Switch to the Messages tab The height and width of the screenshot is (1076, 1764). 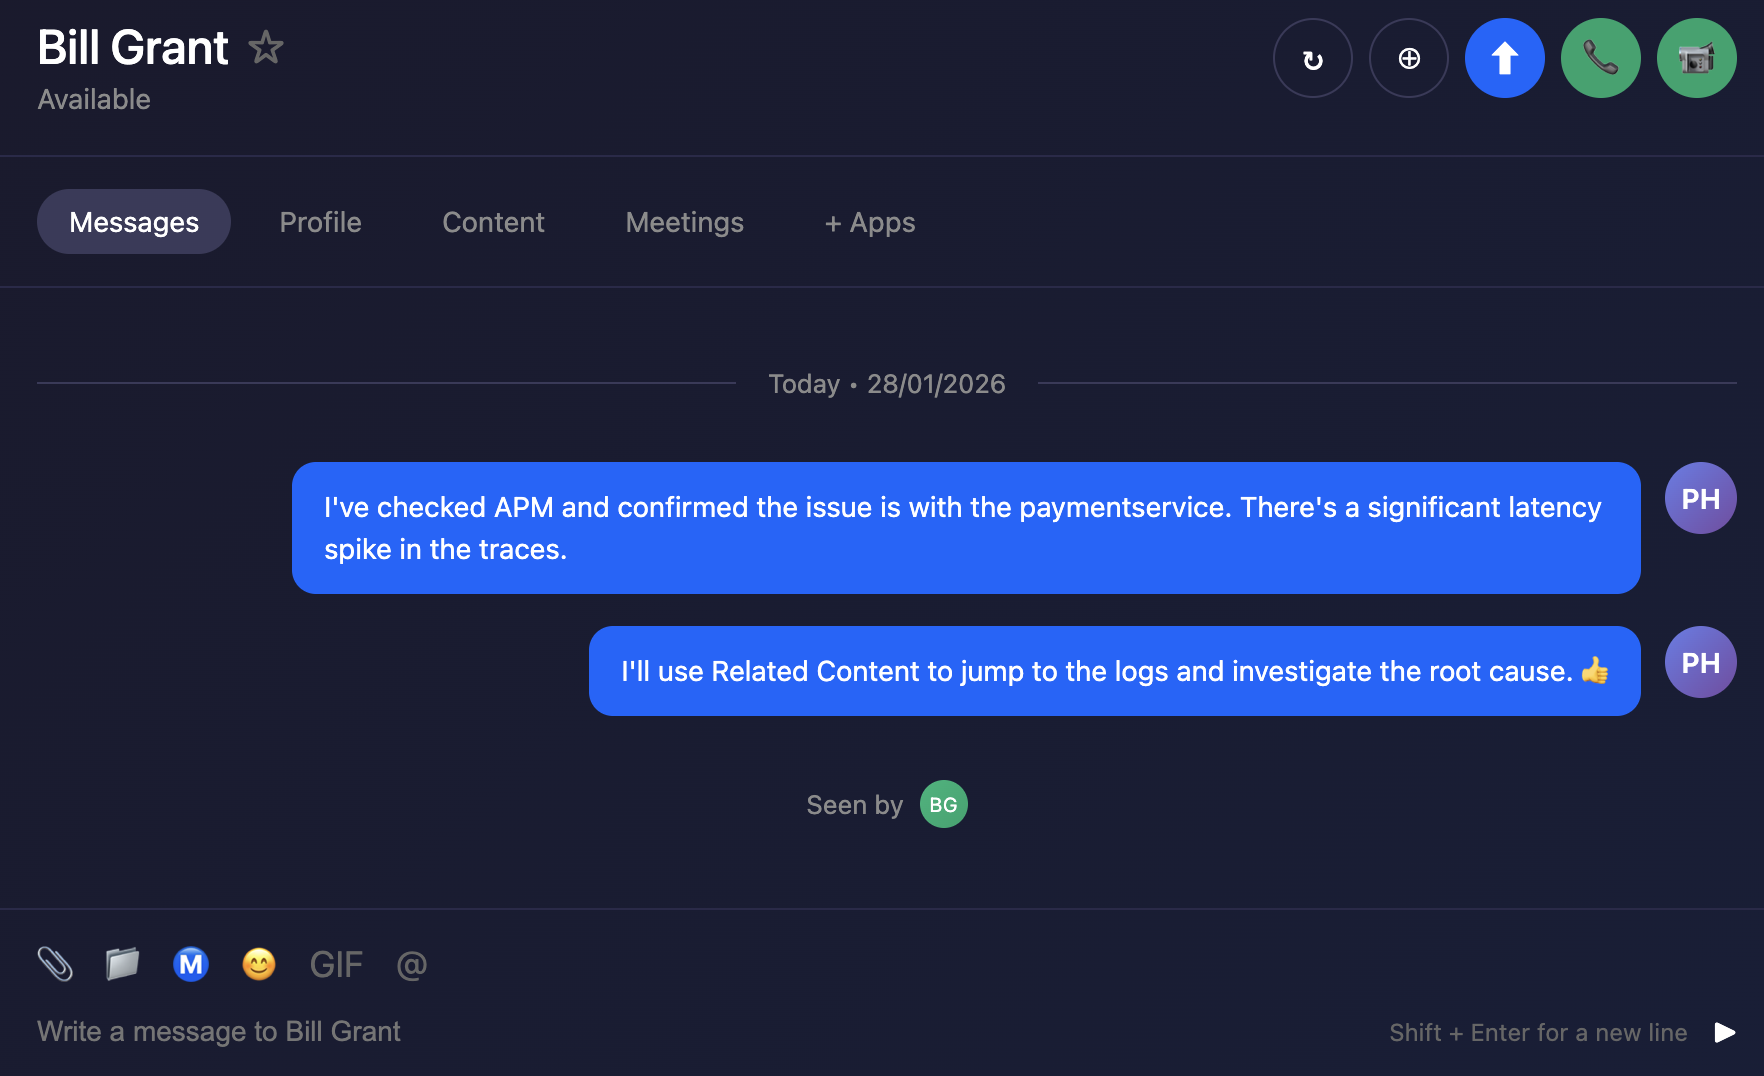[x=134, y=222]
